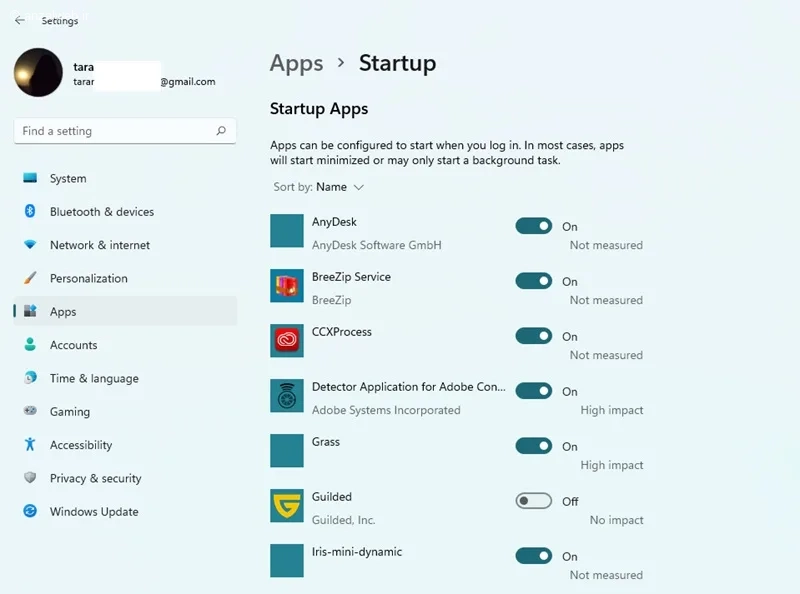Disable AnyDesk startup toggle

click(534, 226)
